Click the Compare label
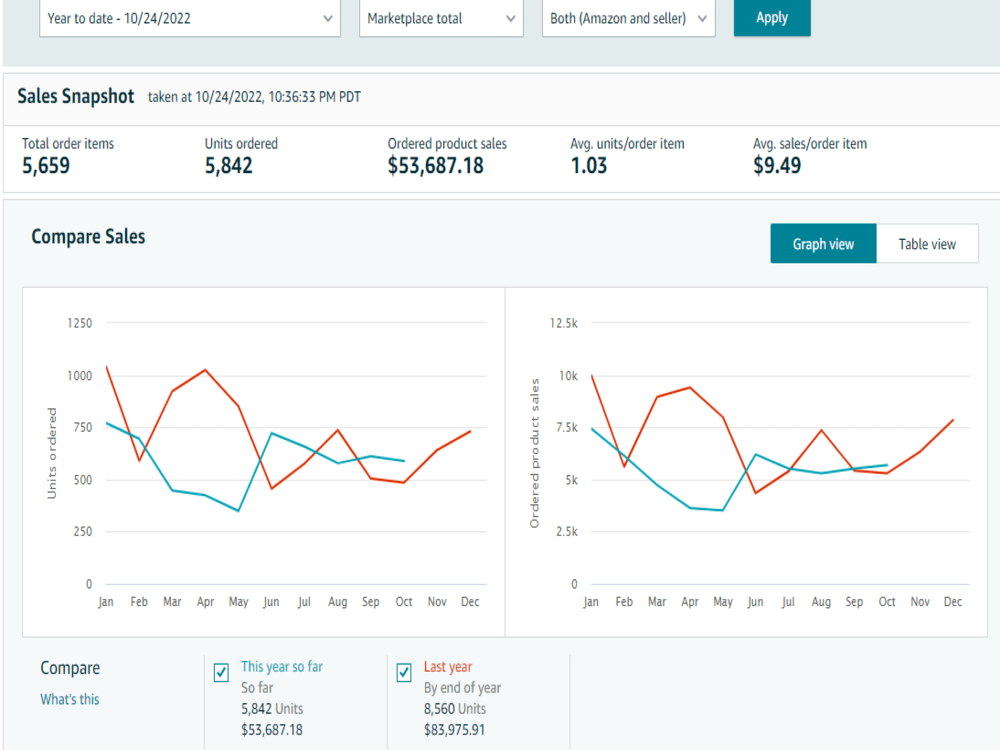This screenshot has height=750, width=1000. pyautogui.click(x=70, y=668)
